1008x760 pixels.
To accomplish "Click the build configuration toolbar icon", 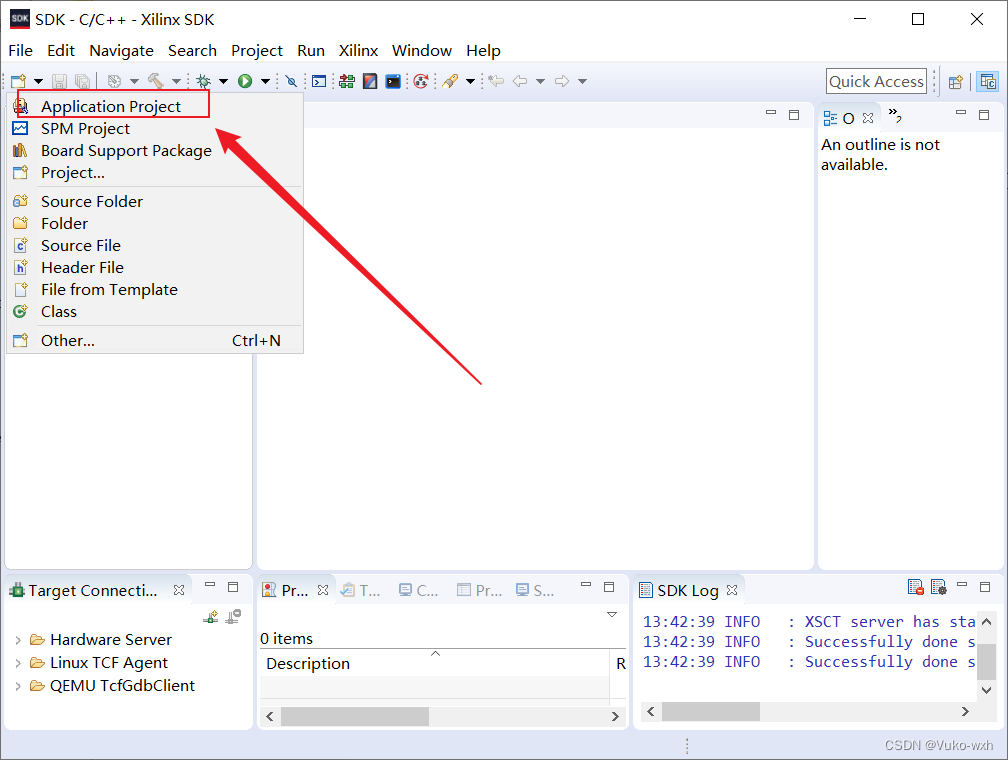I will 114,81.
